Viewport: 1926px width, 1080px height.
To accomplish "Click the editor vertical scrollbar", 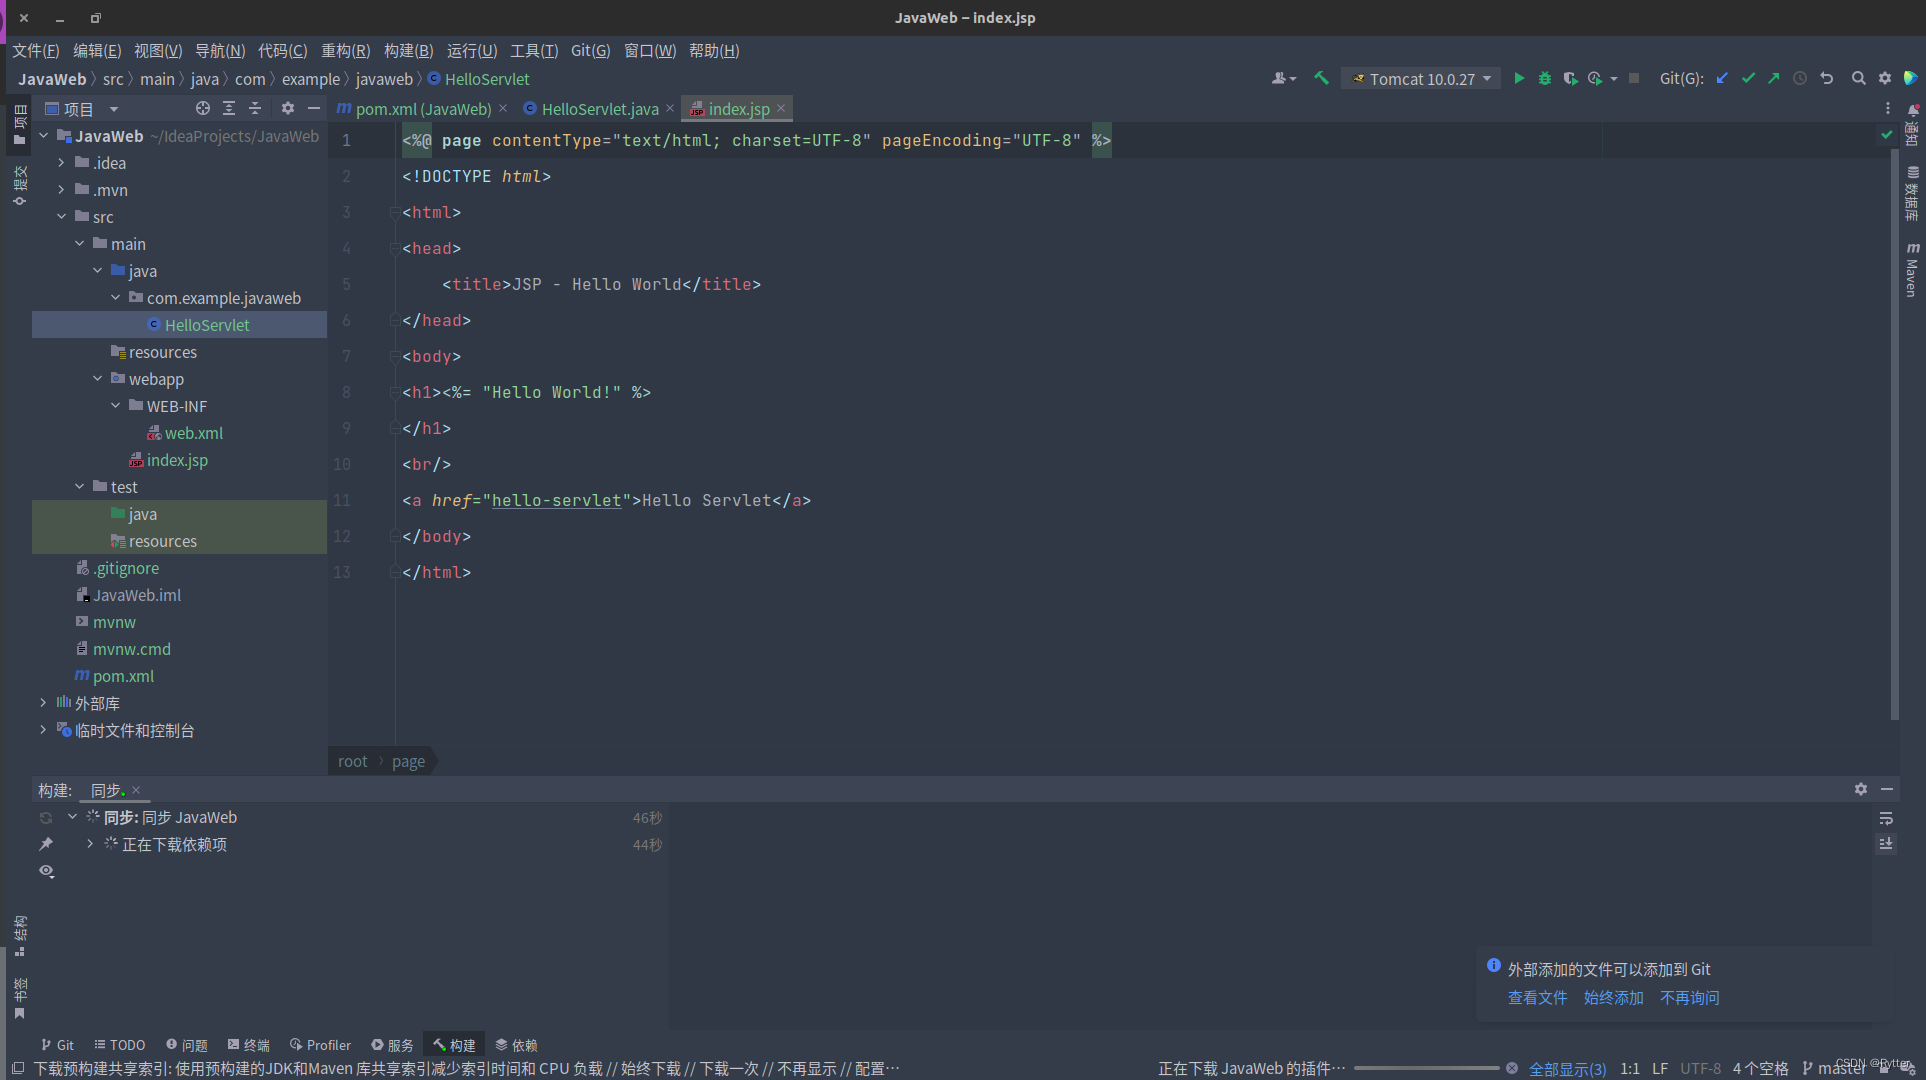I will pyautogui.click(x=1894, y=435).
